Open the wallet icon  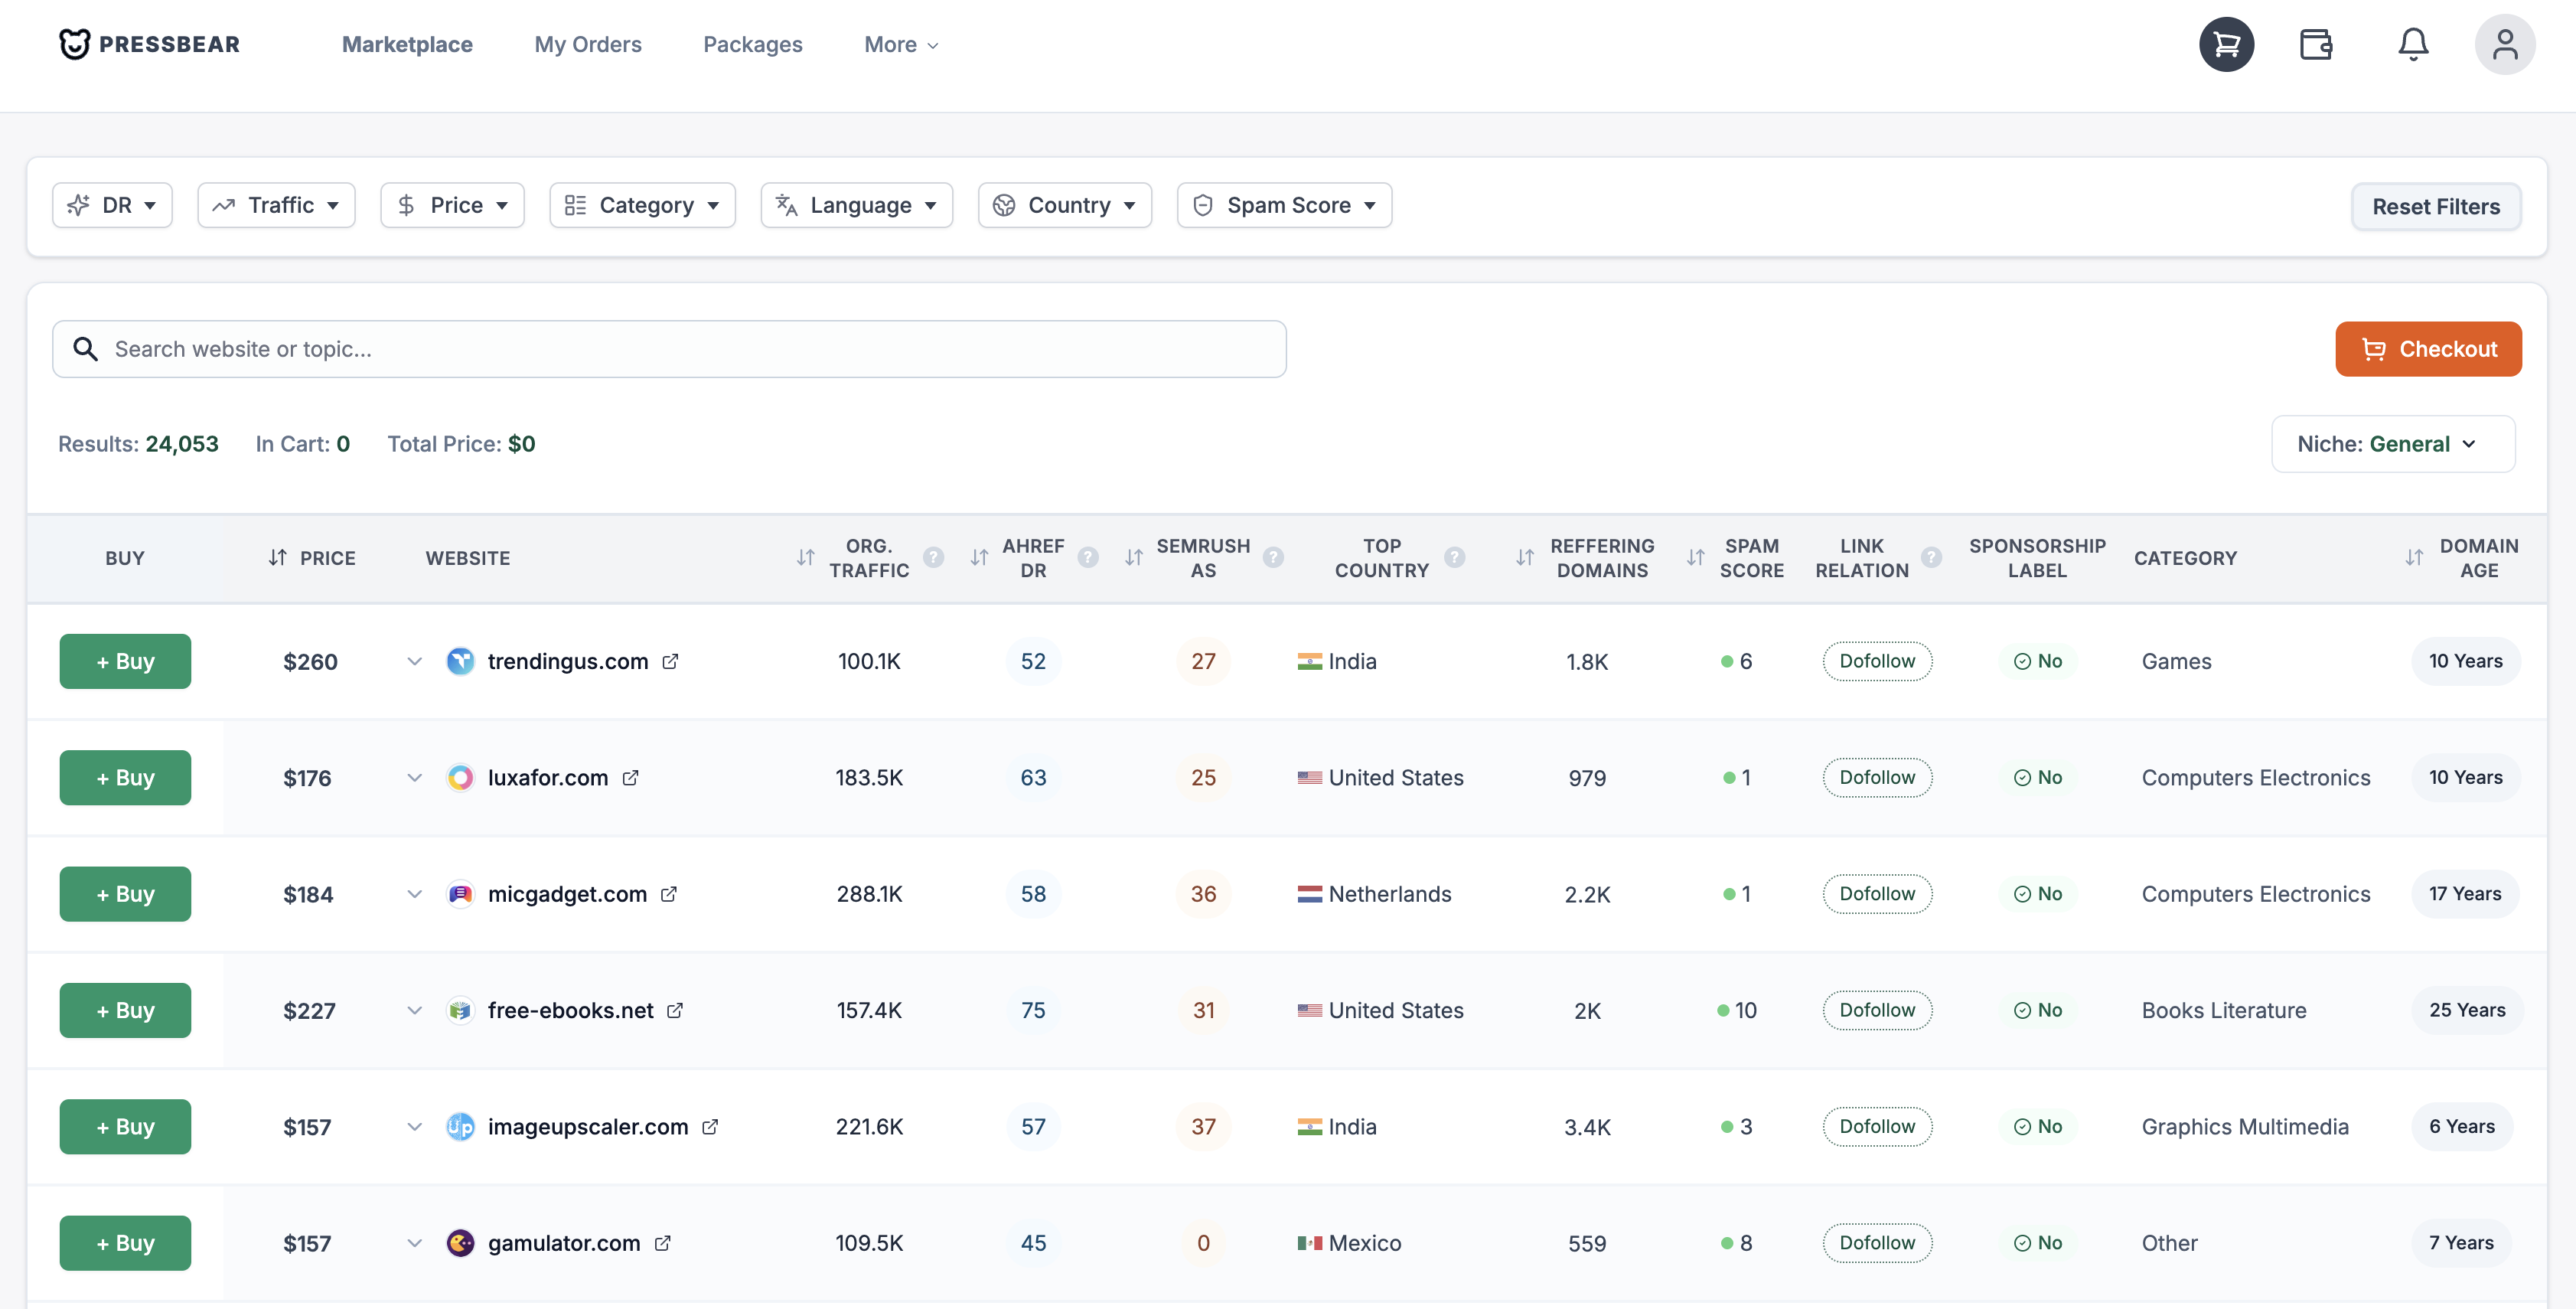pos(2315,44)
